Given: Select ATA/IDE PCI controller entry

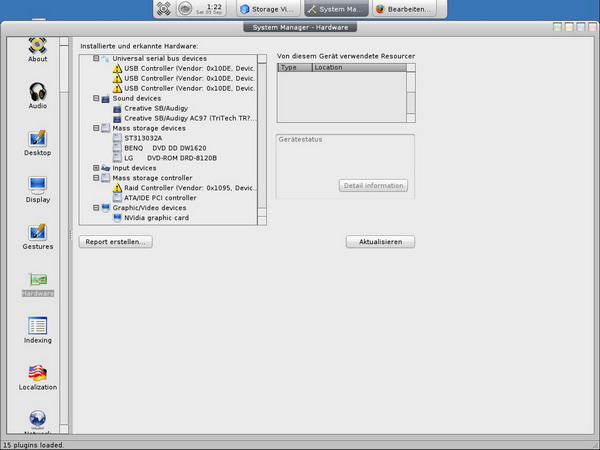Looking at the screenshot, I should [160, 198].
